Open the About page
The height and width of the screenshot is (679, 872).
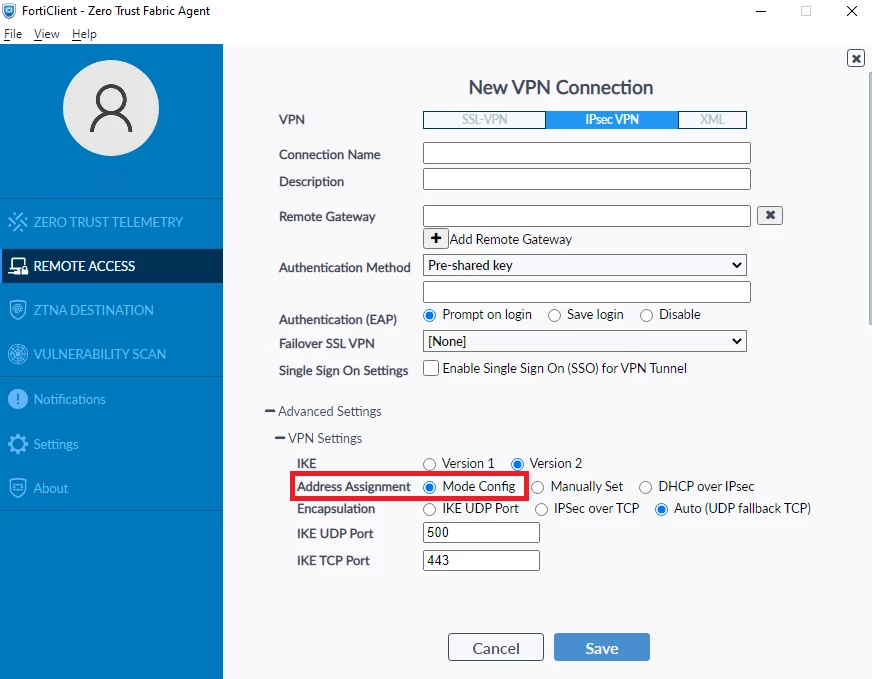point(111,488)
